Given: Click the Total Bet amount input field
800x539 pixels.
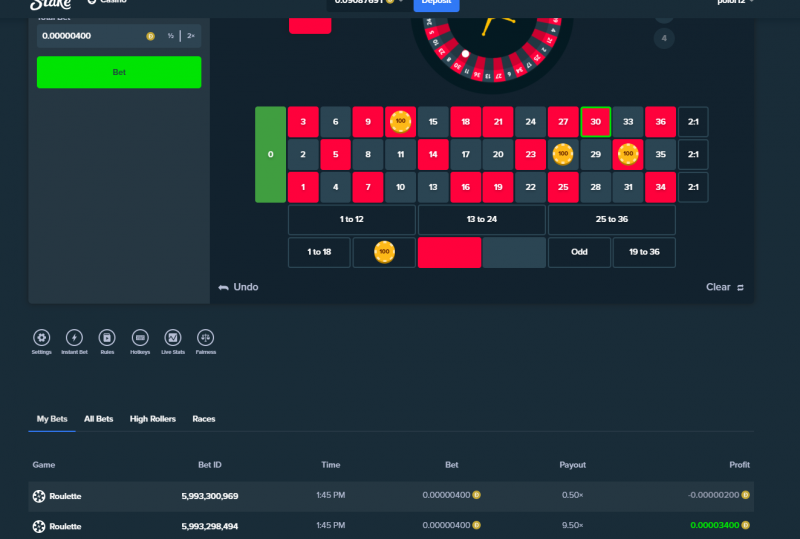Looking at the screenshot, I should pos(92,36).
